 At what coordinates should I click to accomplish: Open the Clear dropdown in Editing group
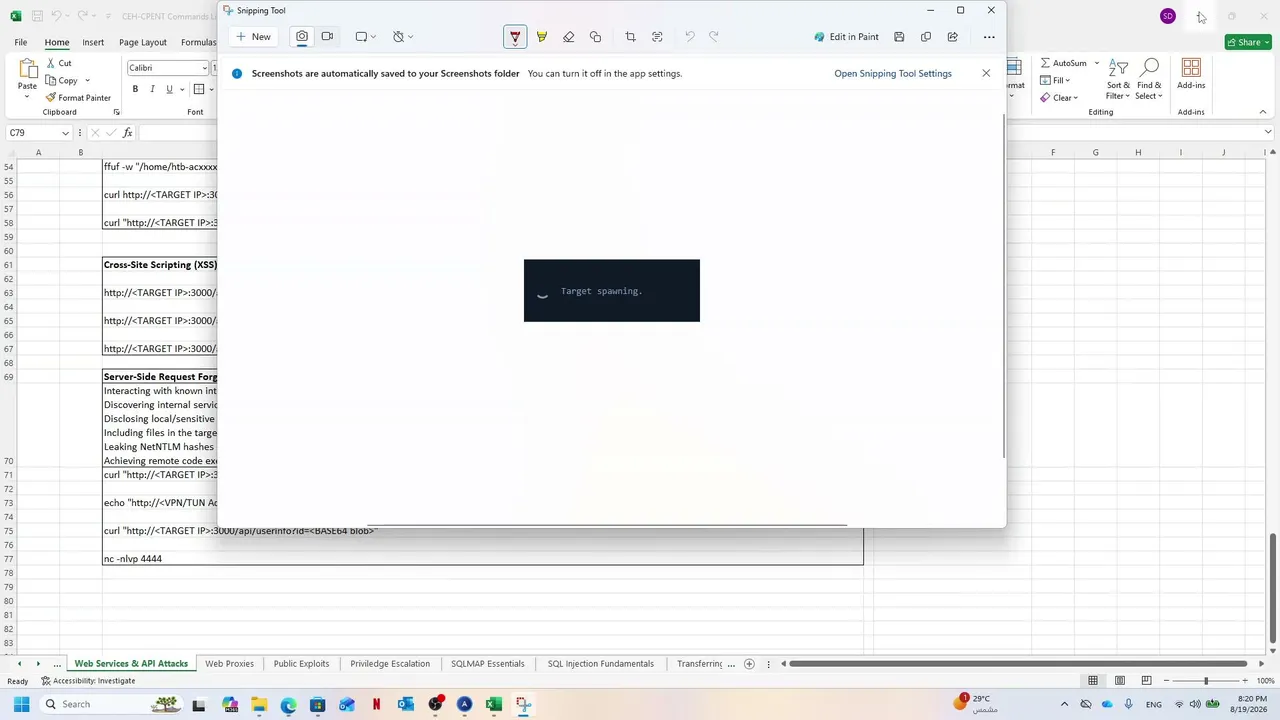point(1058,98)
